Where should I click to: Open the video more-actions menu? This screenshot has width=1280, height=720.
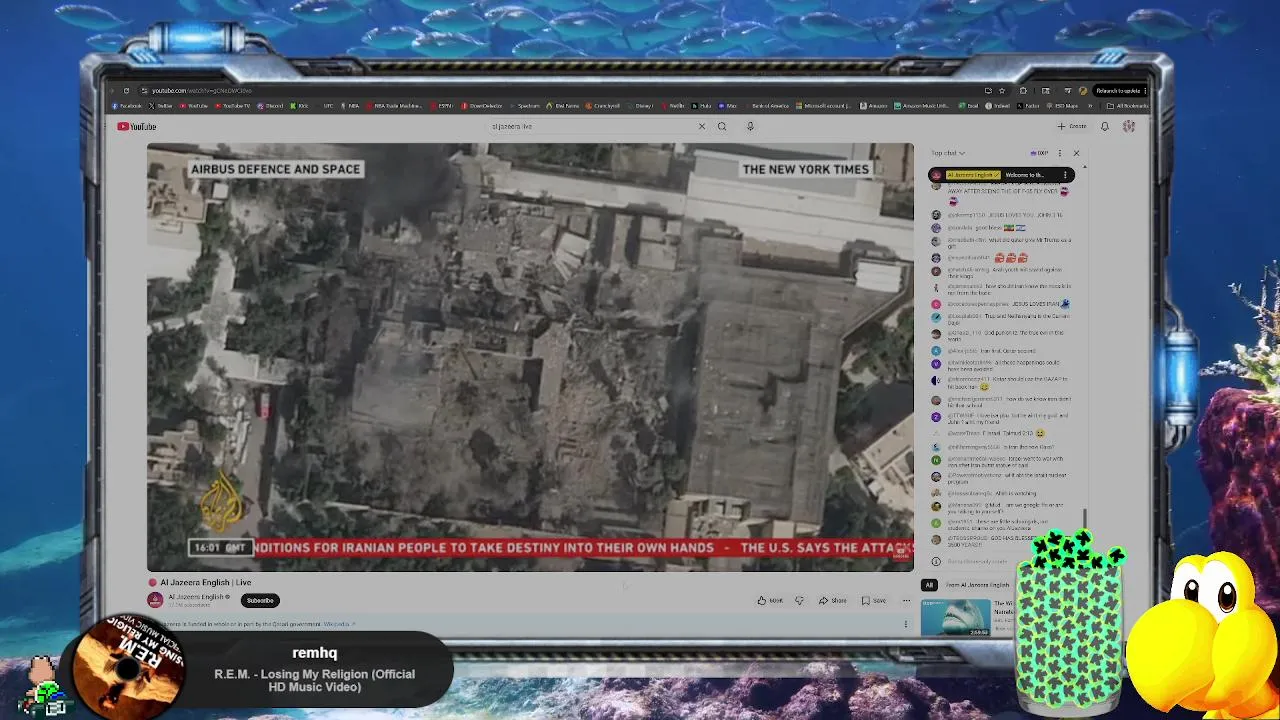click(906, 600)
